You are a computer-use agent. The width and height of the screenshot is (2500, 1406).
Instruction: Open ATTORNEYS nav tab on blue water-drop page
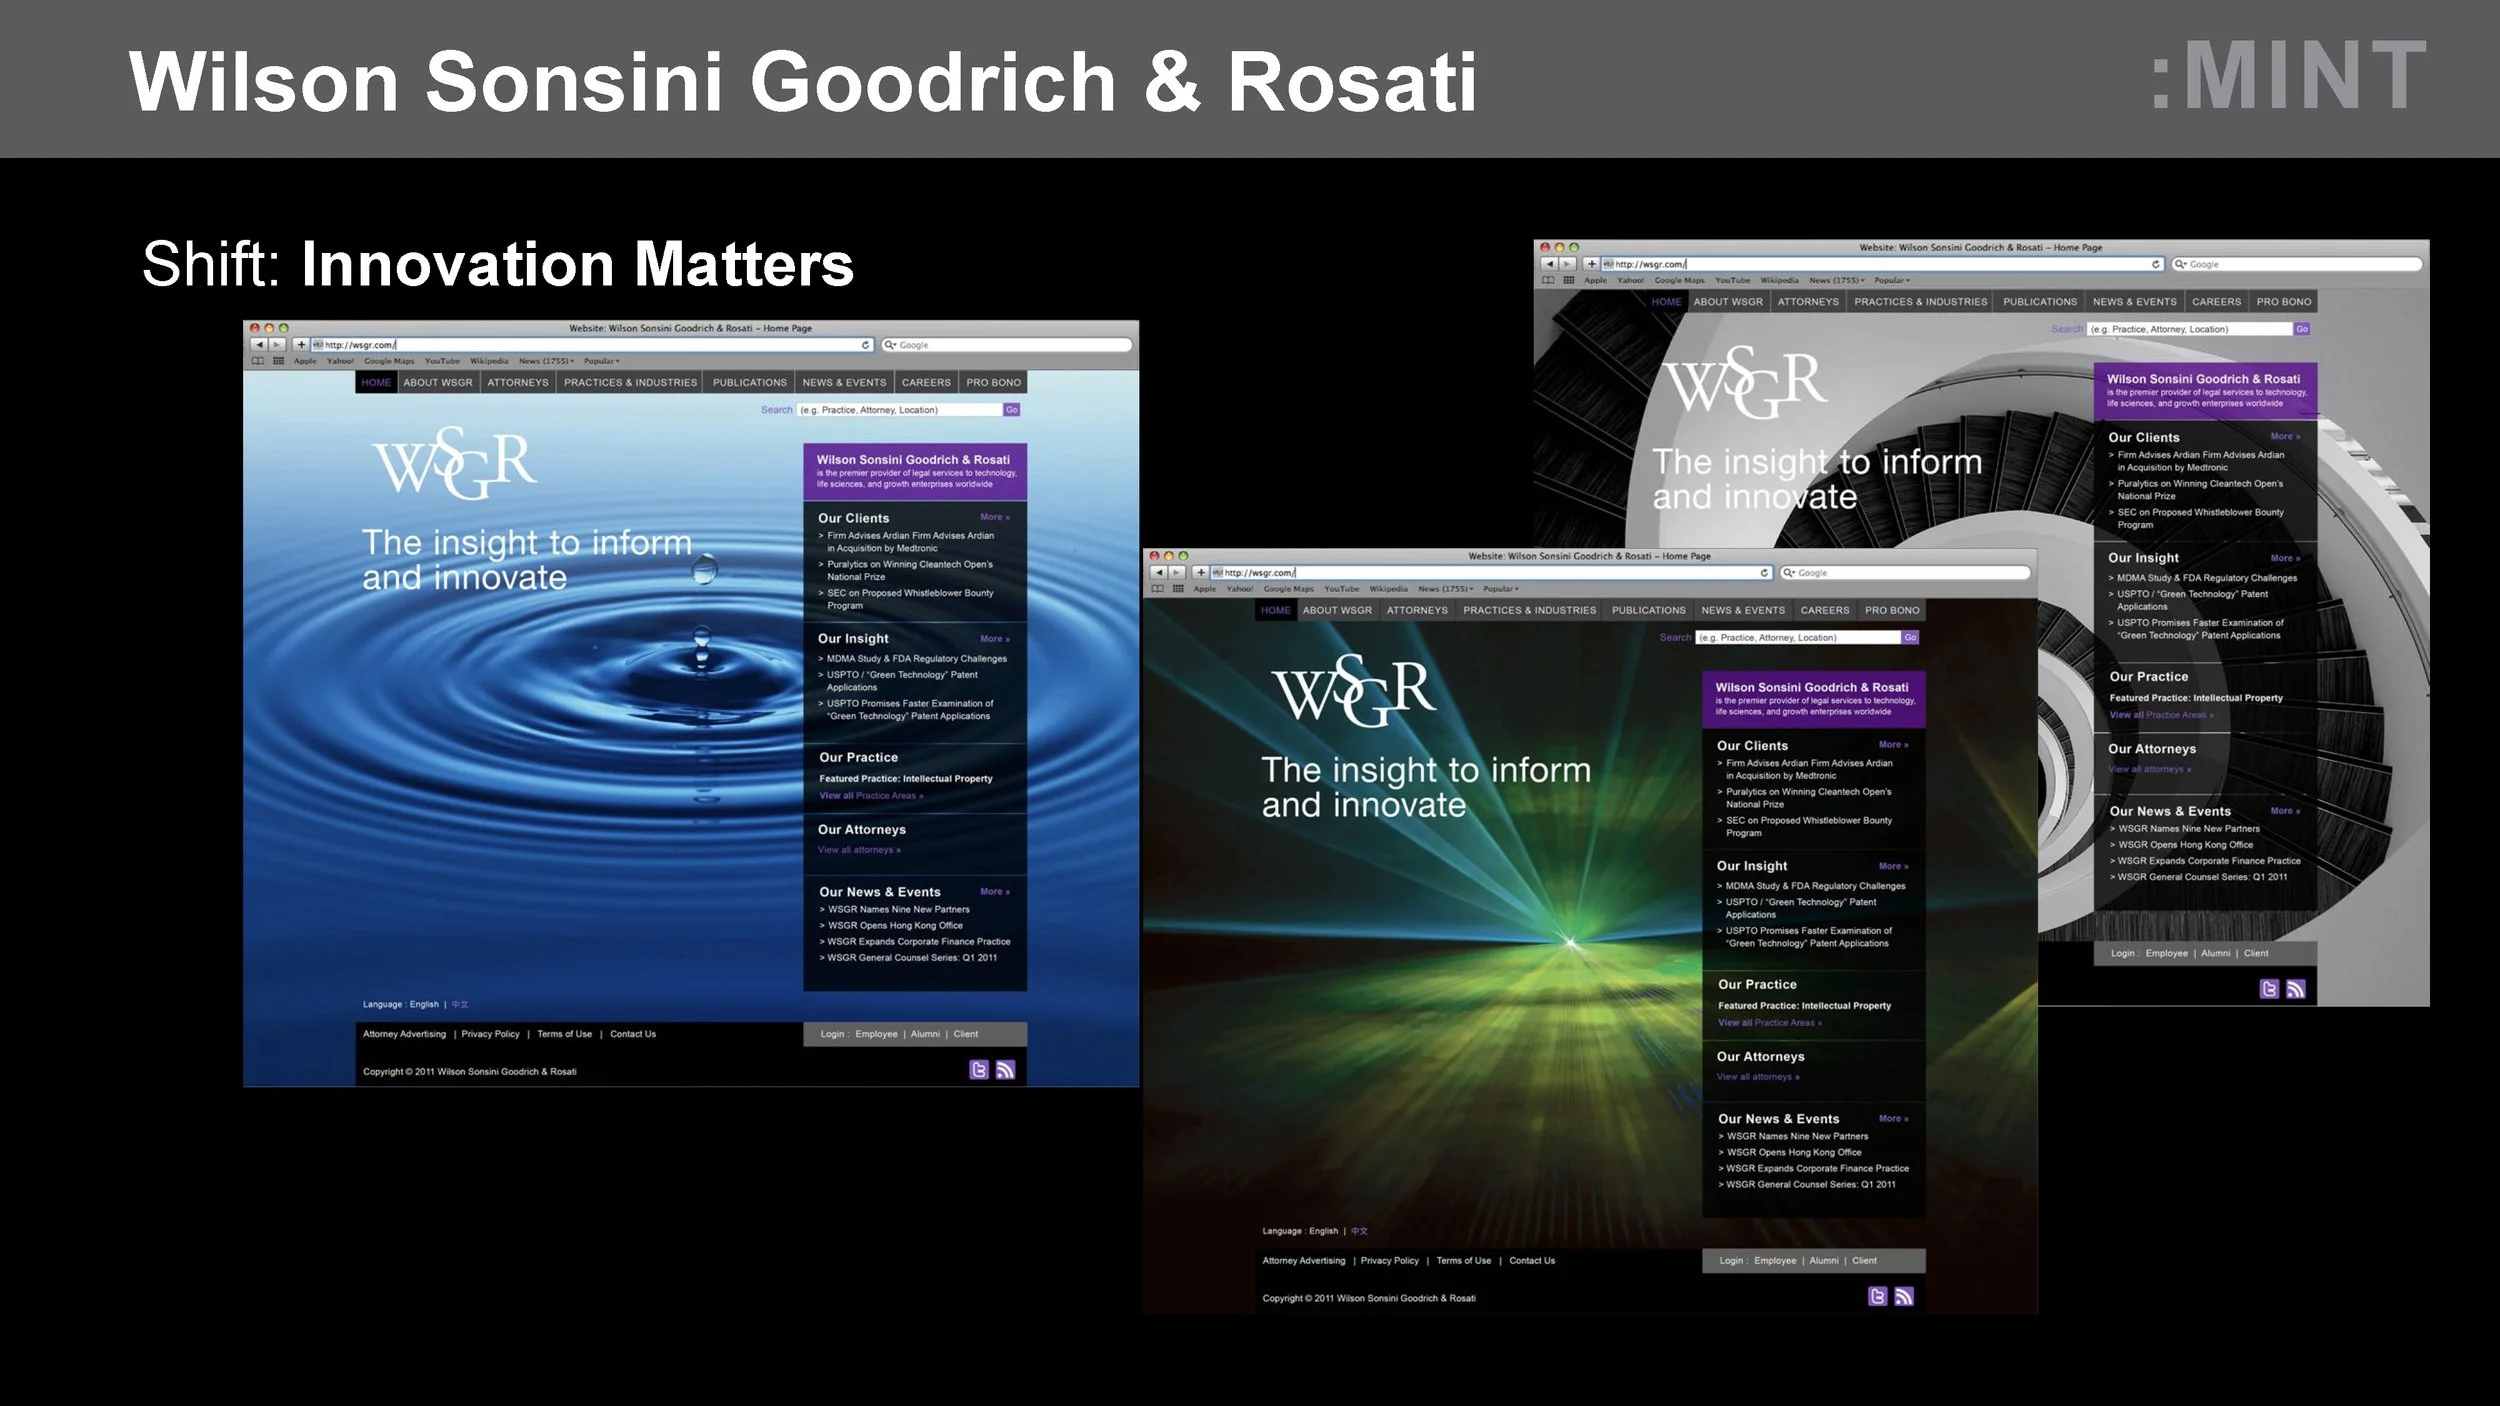[517, 382]
